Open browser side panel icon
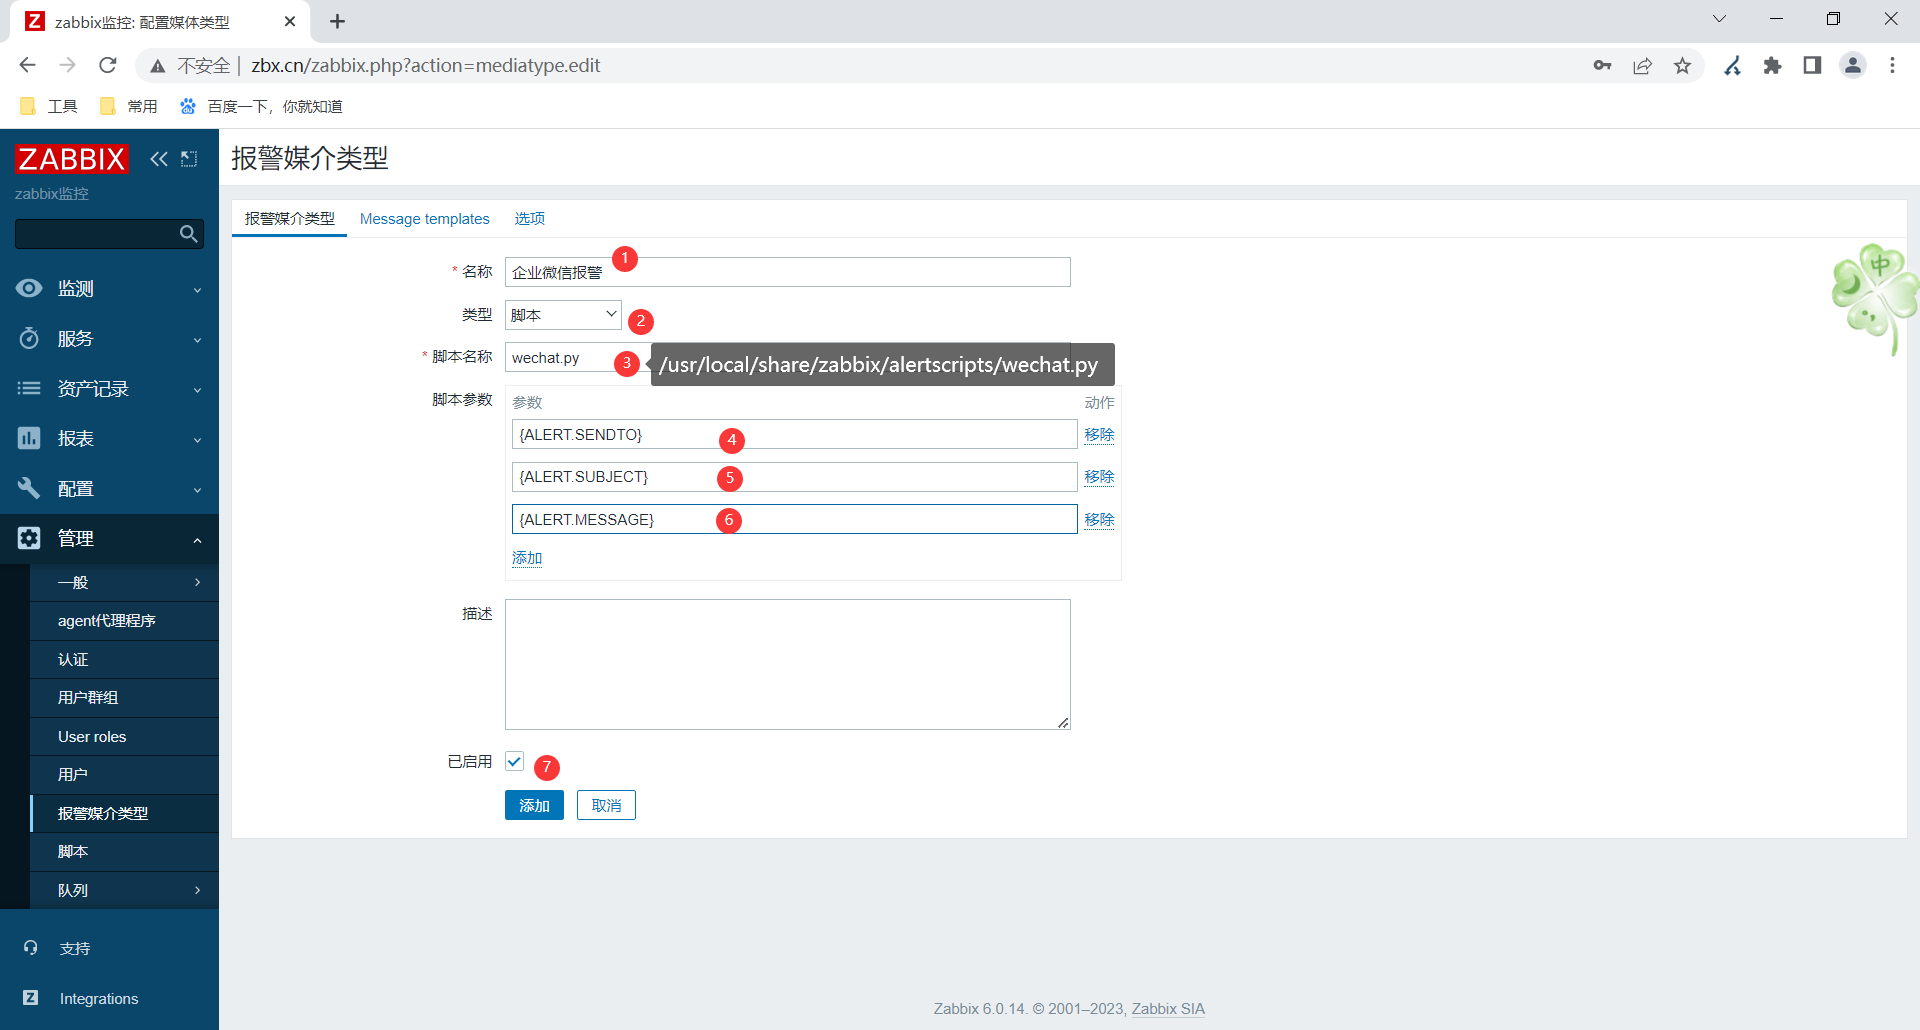This screenshot has width=1920, height=1030. tap(1812, 65)
